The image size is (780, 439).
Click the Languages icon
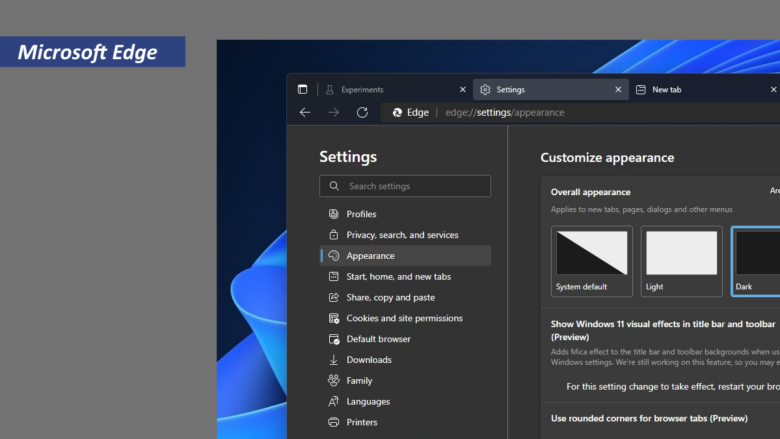(334, 401)
